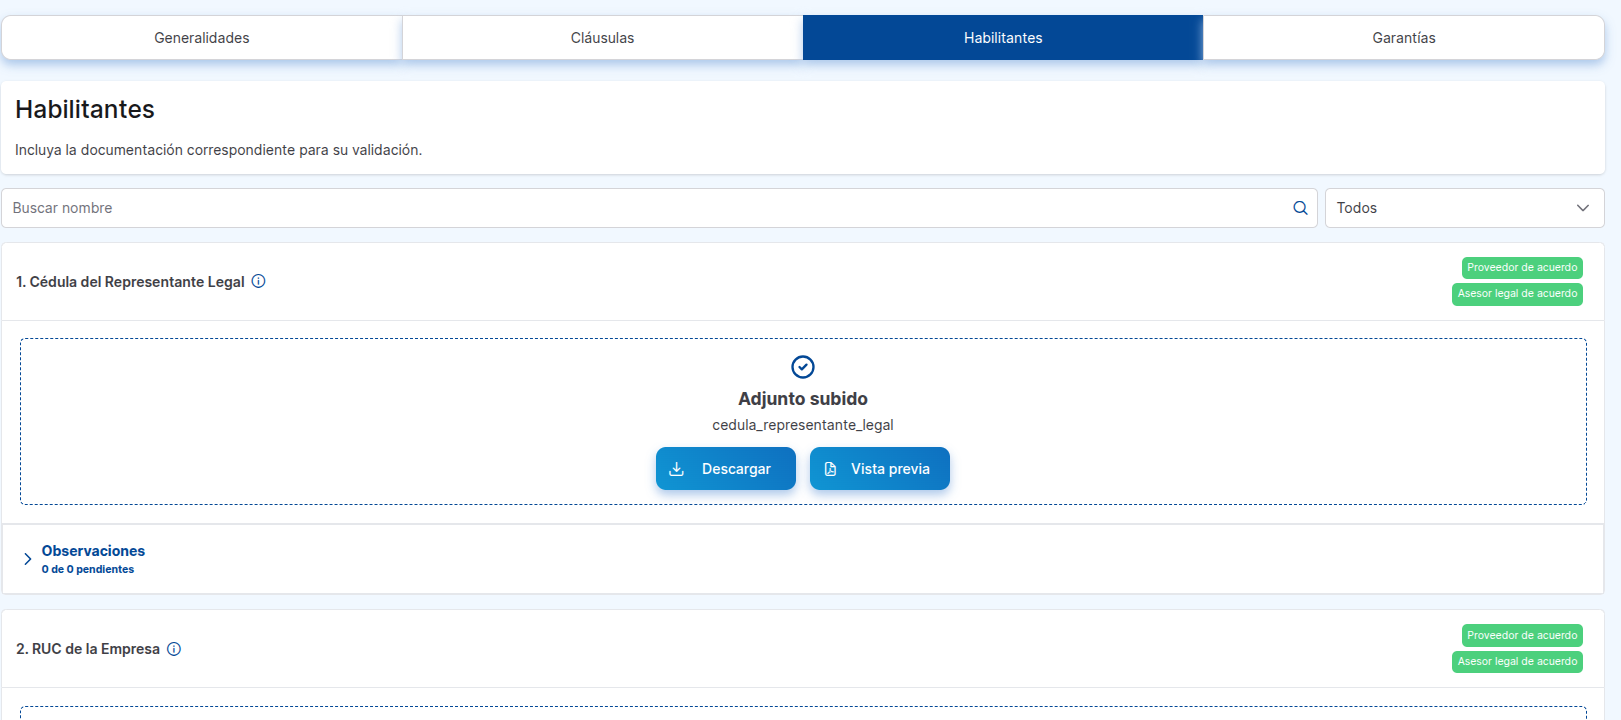The width and height of the screenshot is (1621, 720).
Task: Switch to the Generalidades tab
Action: point(202,38)
